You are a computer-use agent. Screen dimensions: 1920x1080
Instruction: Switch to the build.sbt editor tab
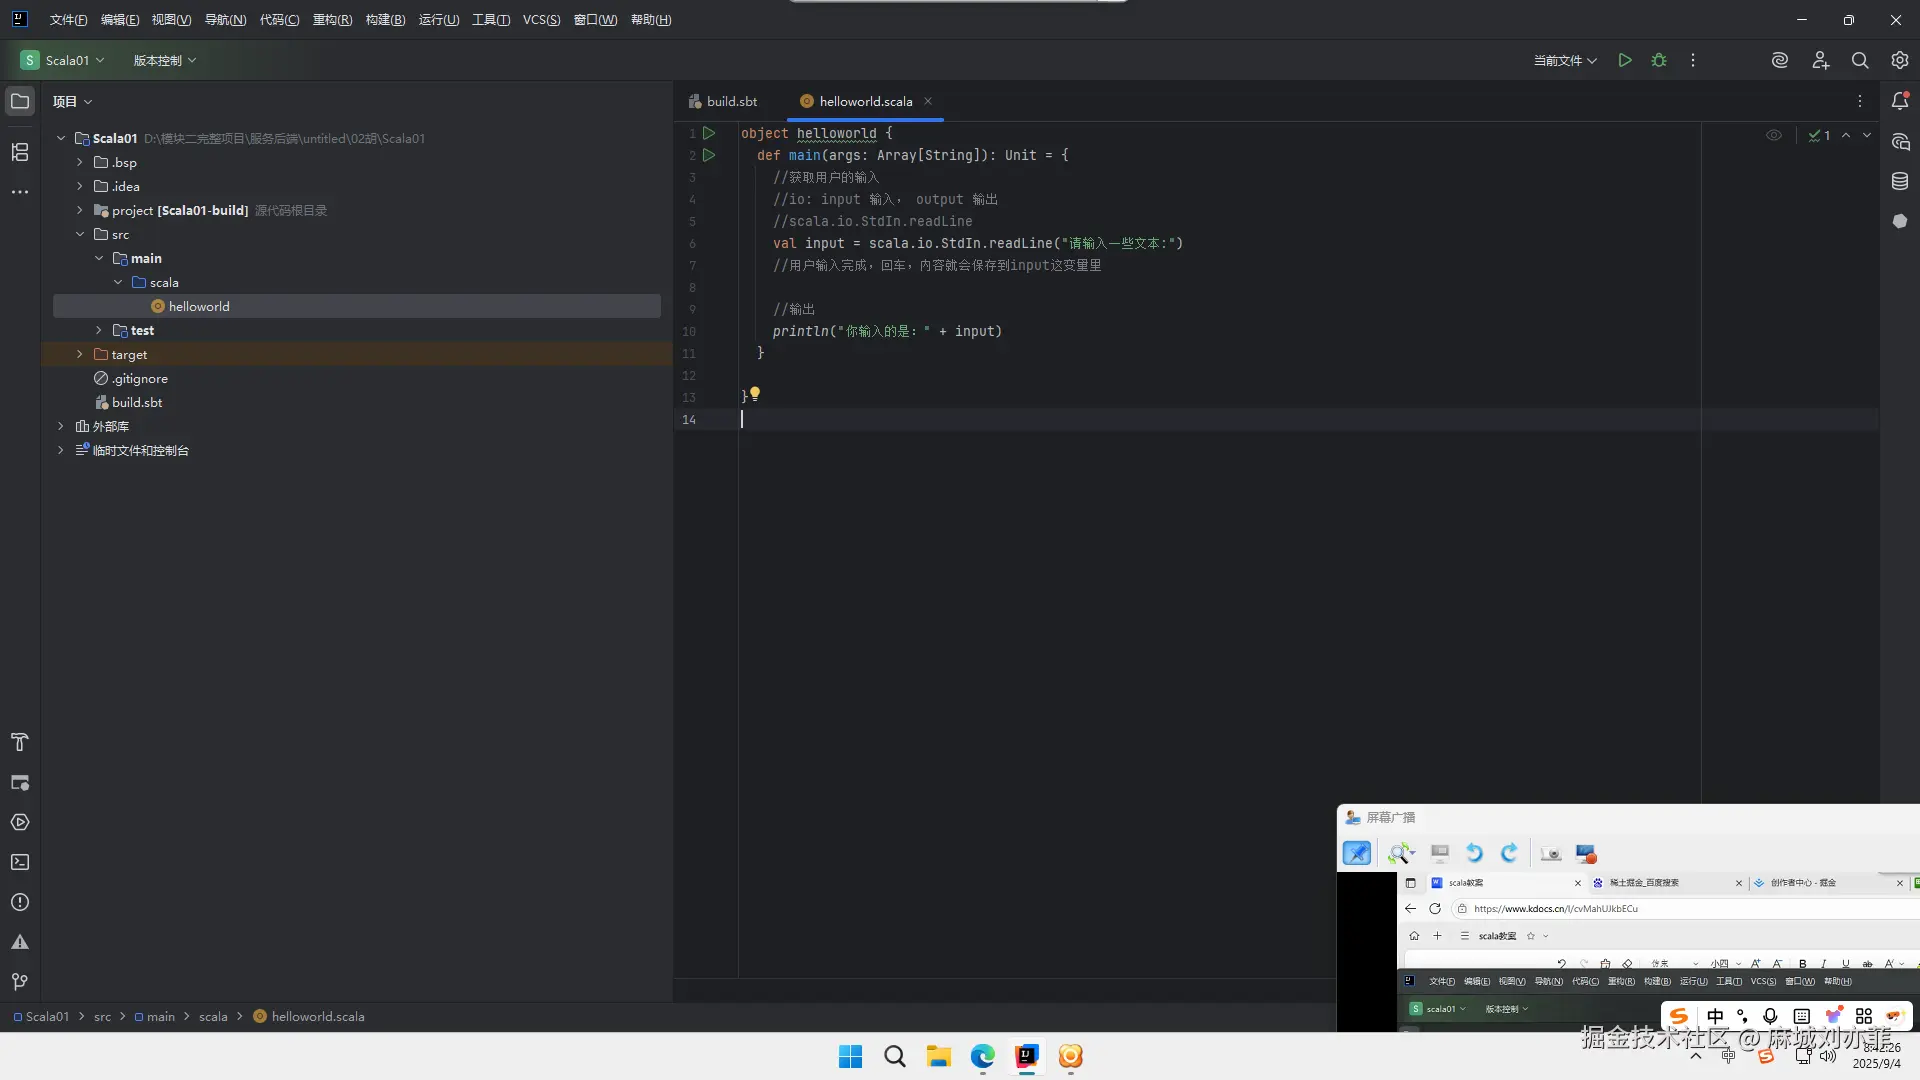click(x=731, y=101)
